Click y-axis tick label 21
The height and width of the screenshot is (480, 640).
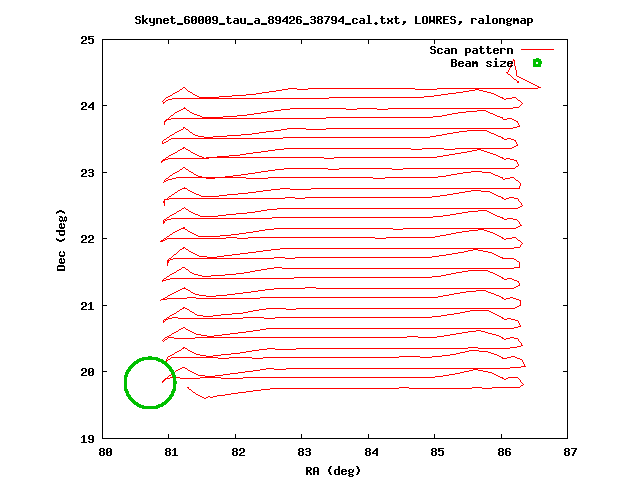pyautogui.click(x=87, y=306)
